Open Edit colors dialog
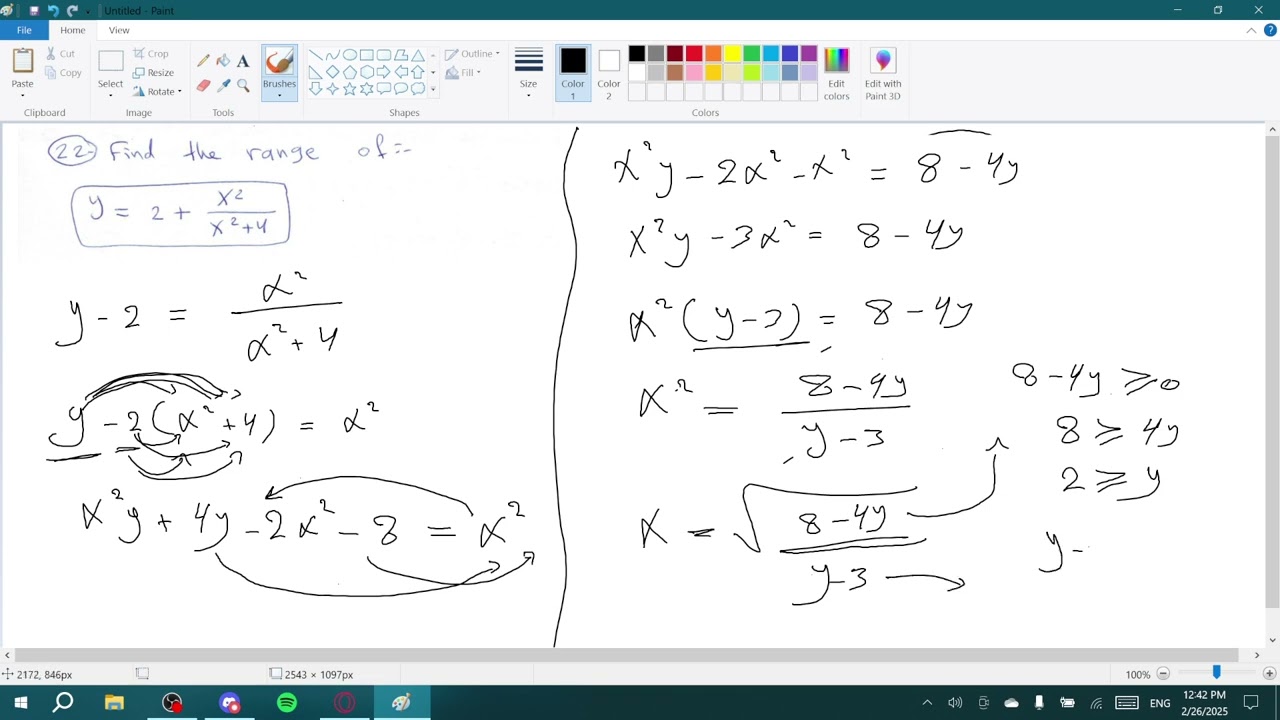 pyautogui.click(x=837, y=73)
